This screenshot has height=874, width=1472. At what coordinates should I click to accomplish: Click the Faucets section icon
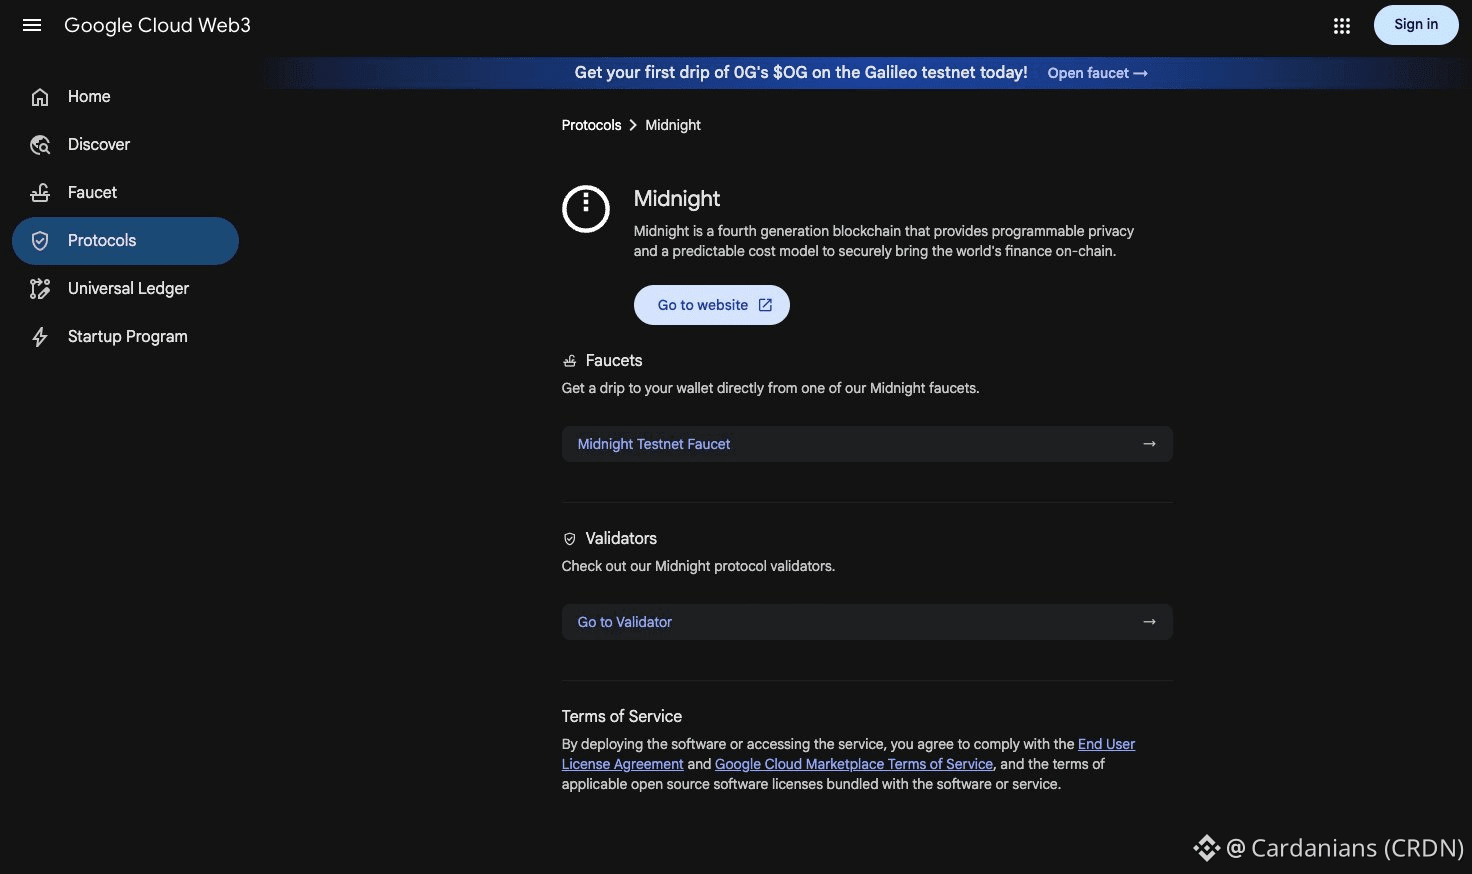tap(570, 361)
